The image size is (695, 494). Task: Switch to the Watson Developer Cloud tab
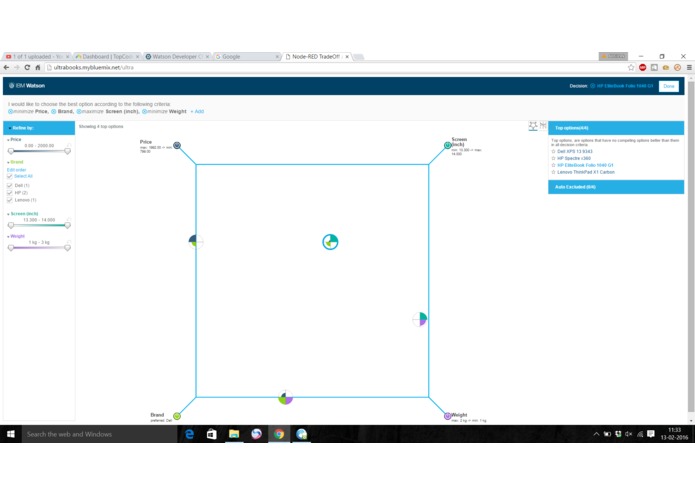(177, 57)
